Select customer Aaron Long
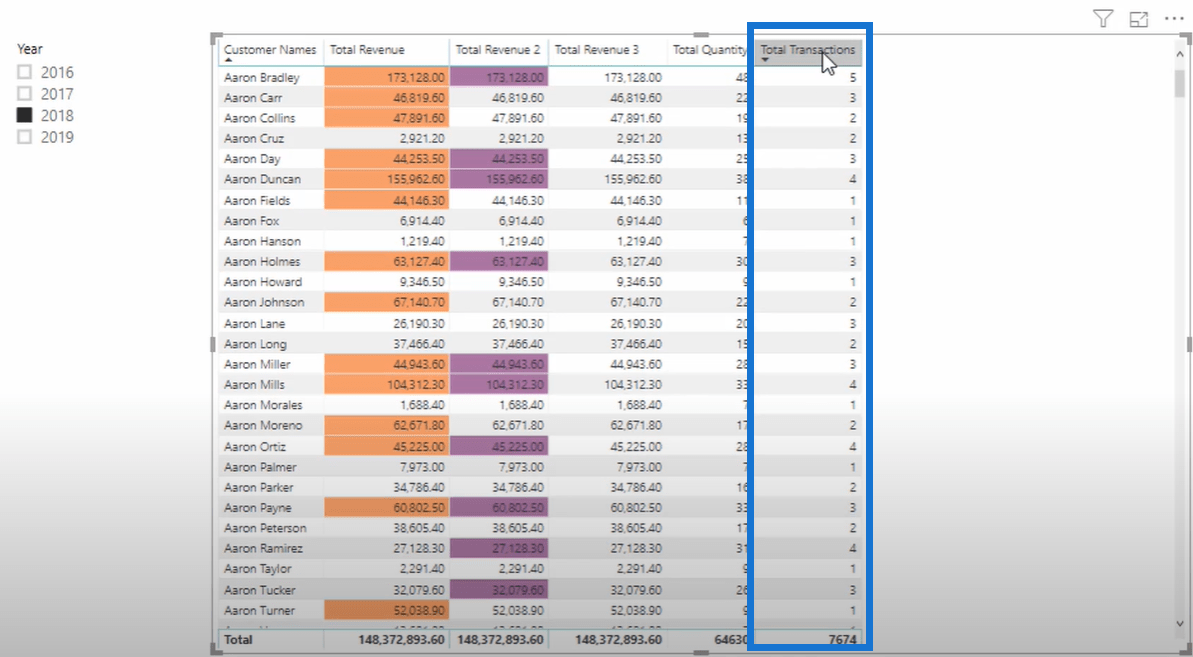 click(x=255, y=344)
